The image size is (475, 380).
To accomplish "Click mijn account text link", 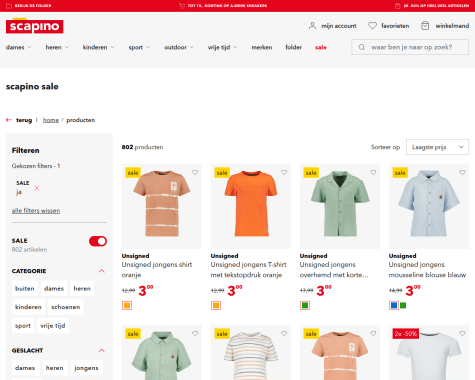I will 339,26.
